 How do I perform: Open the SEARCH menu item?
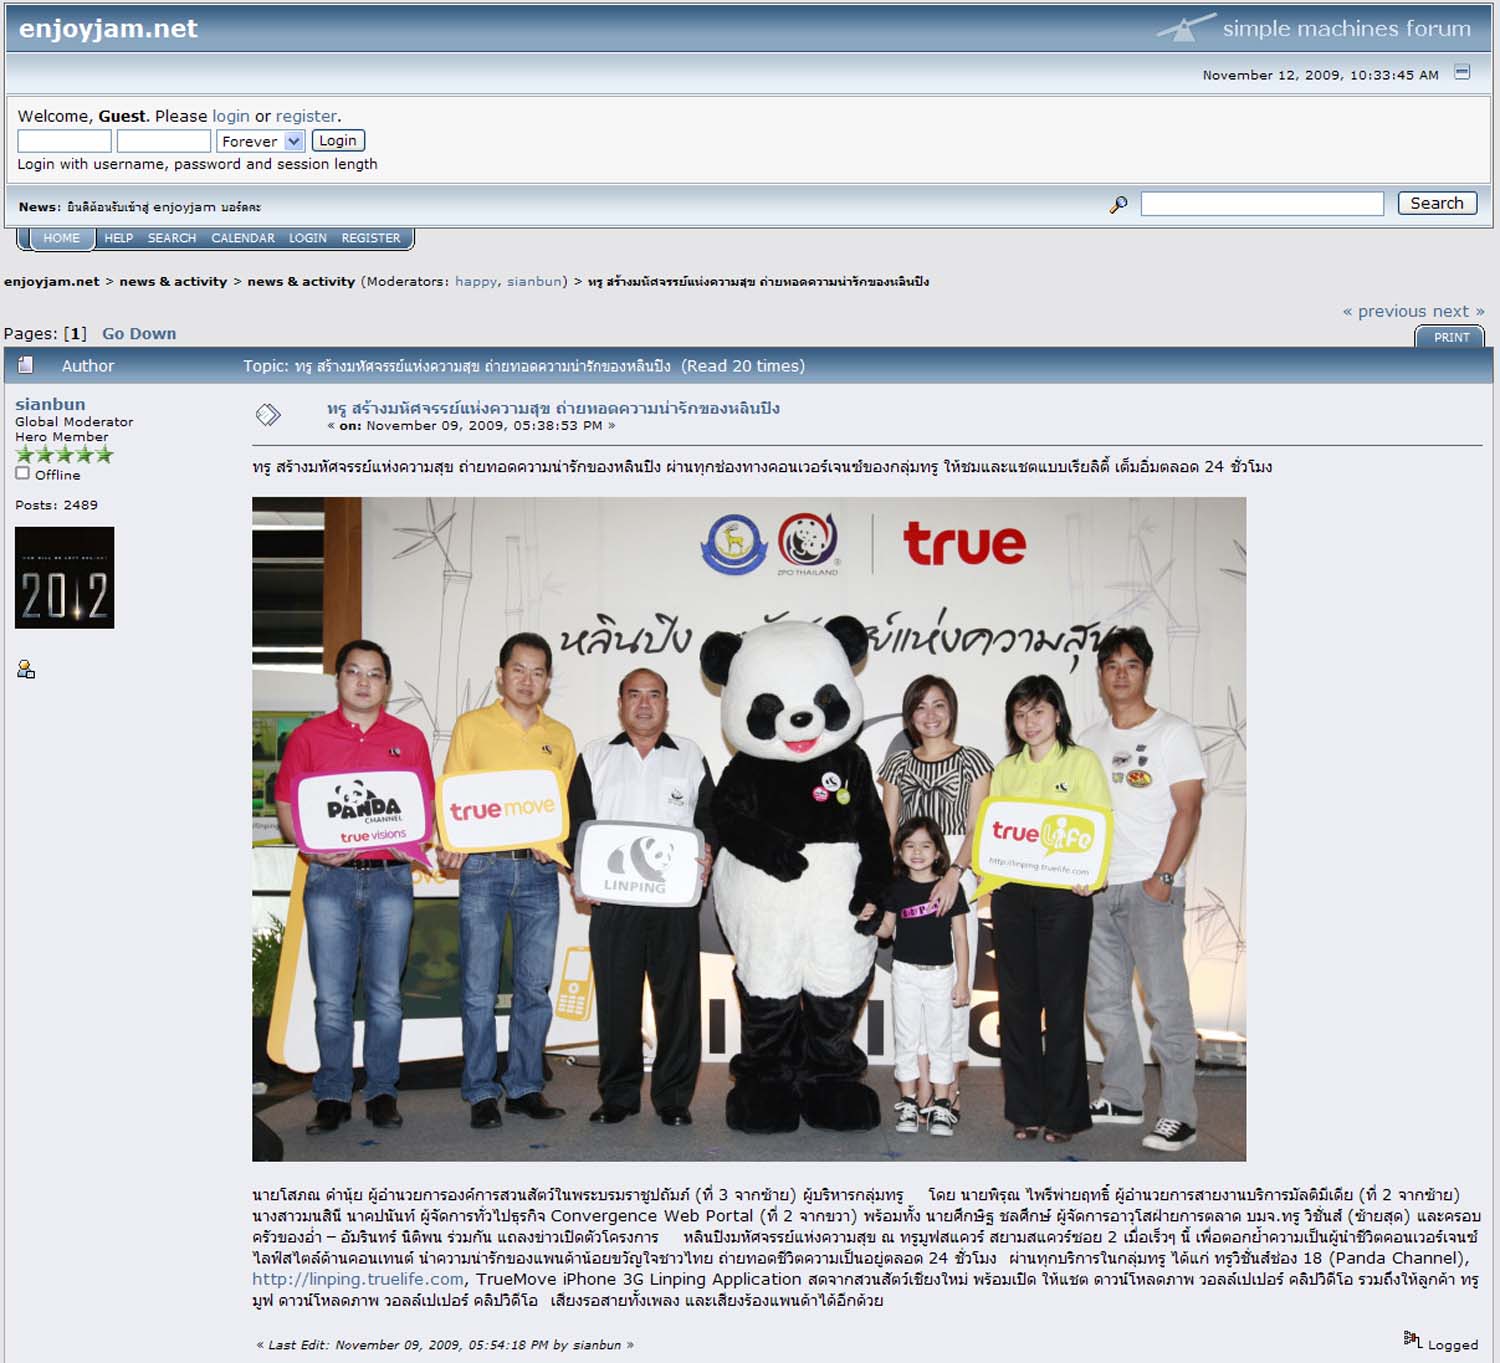click(172, 238)
